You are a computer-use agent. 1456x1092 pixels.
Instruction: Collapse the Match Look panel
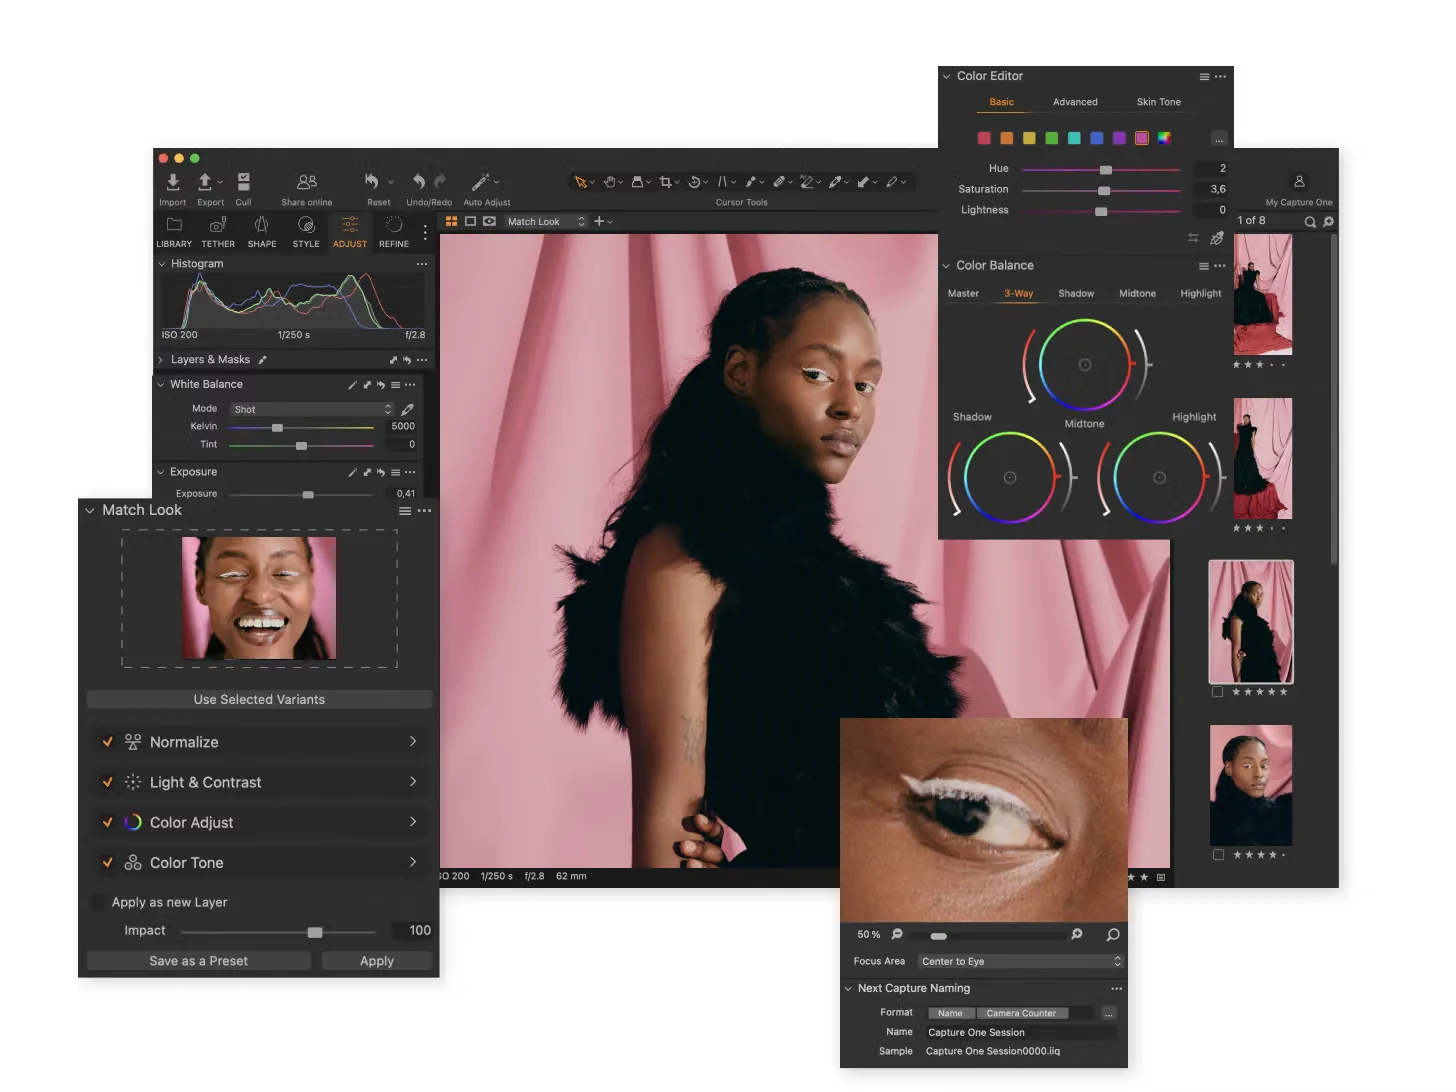coord(90,510)
